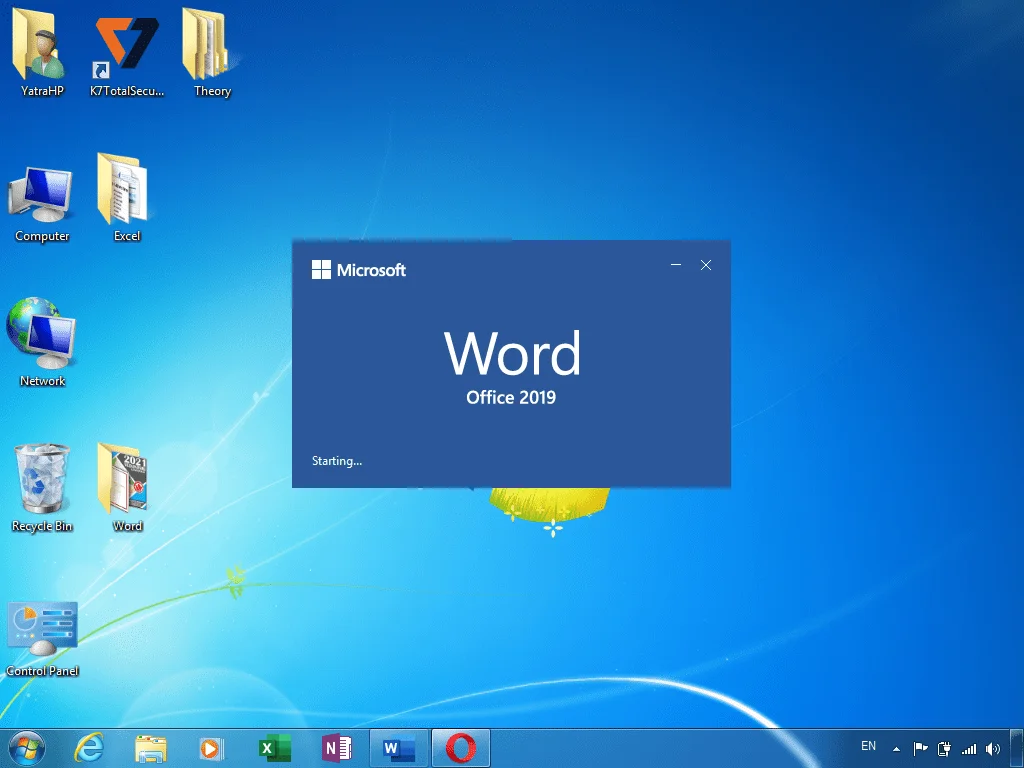
Task: Launch Internet Explorer from the taskbar
Action: click(x=88, y=748)
